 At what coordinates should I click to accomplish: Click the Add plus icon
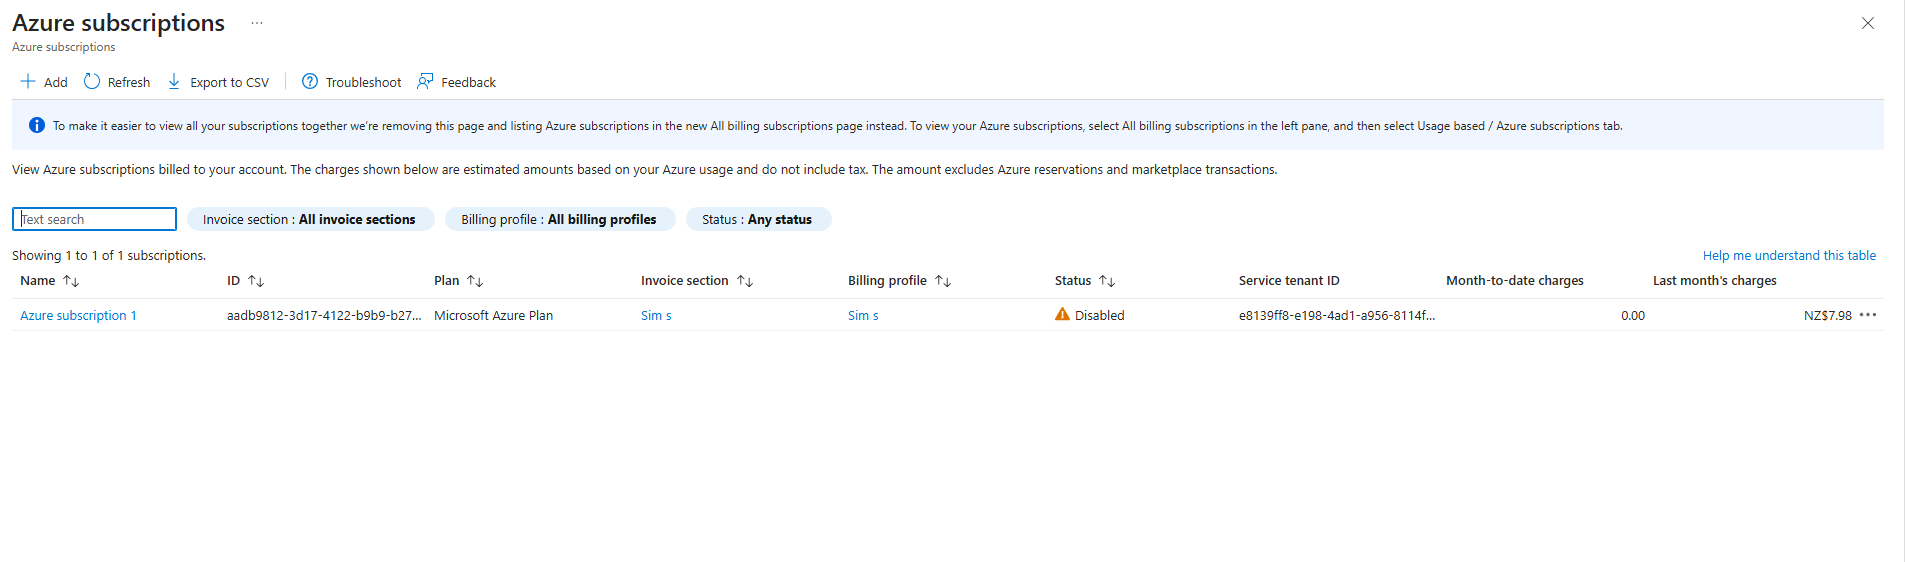(28, 81)
